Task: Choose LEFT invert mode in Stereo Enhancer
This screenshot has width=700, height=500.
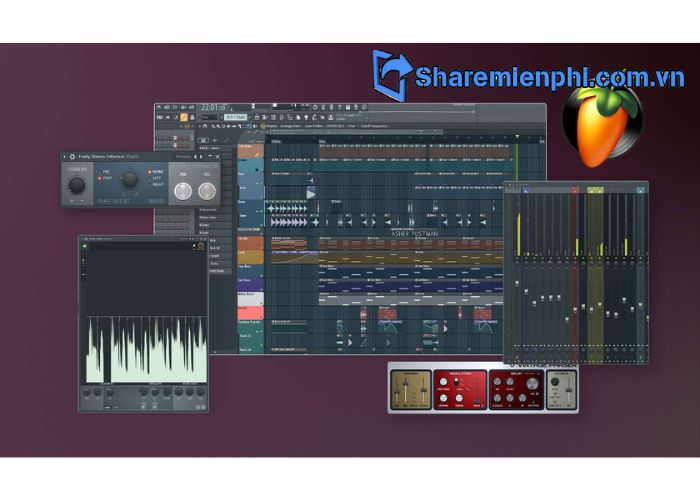Action: tap(155, 178)
